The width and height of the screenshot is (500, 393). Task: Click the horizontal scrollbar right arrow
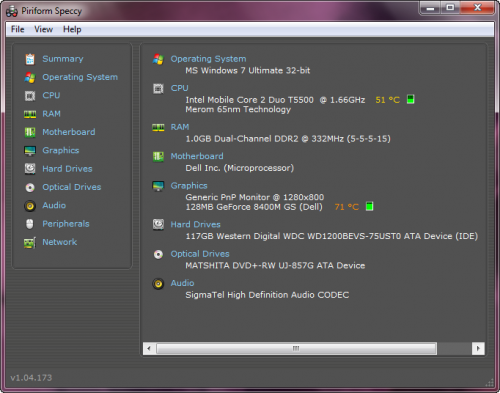(478, 349)
